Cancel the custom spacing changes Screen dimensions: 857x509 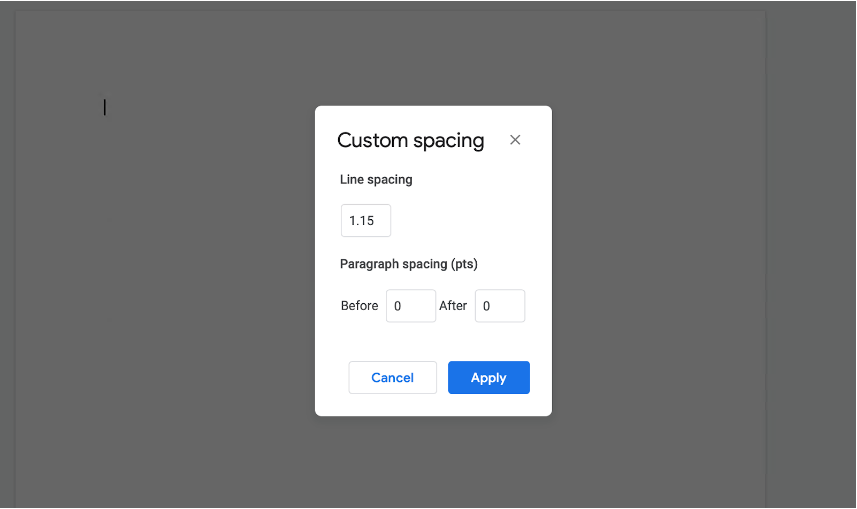[x=392, y=377]
